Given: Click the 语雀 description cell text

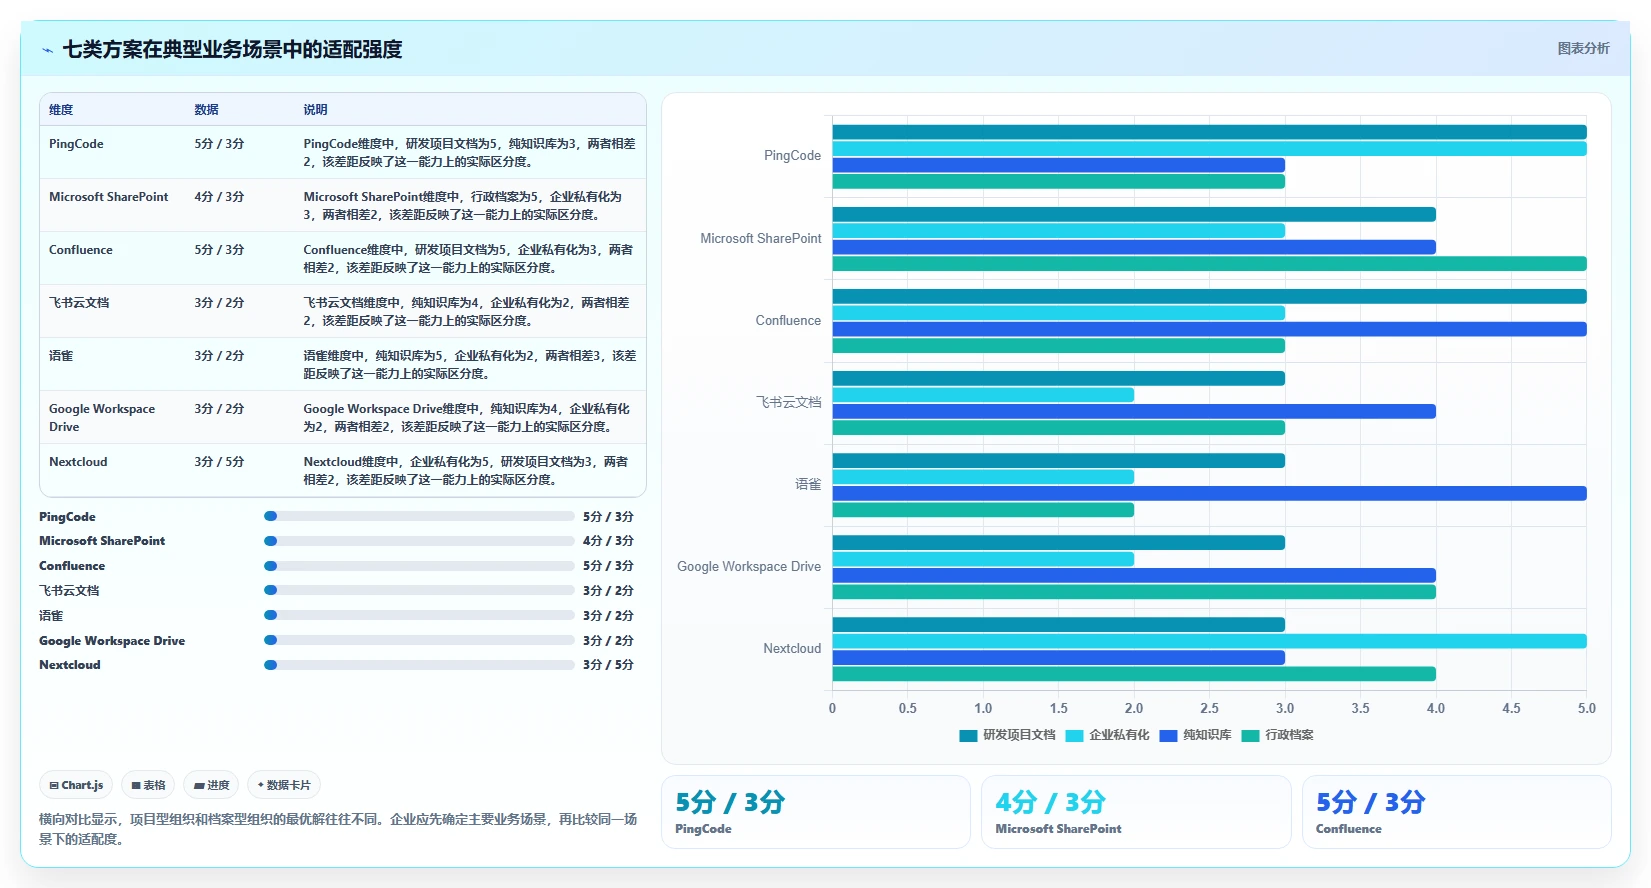Looking at the screenshot, I should pyautogui.click(x=469, y=365).
